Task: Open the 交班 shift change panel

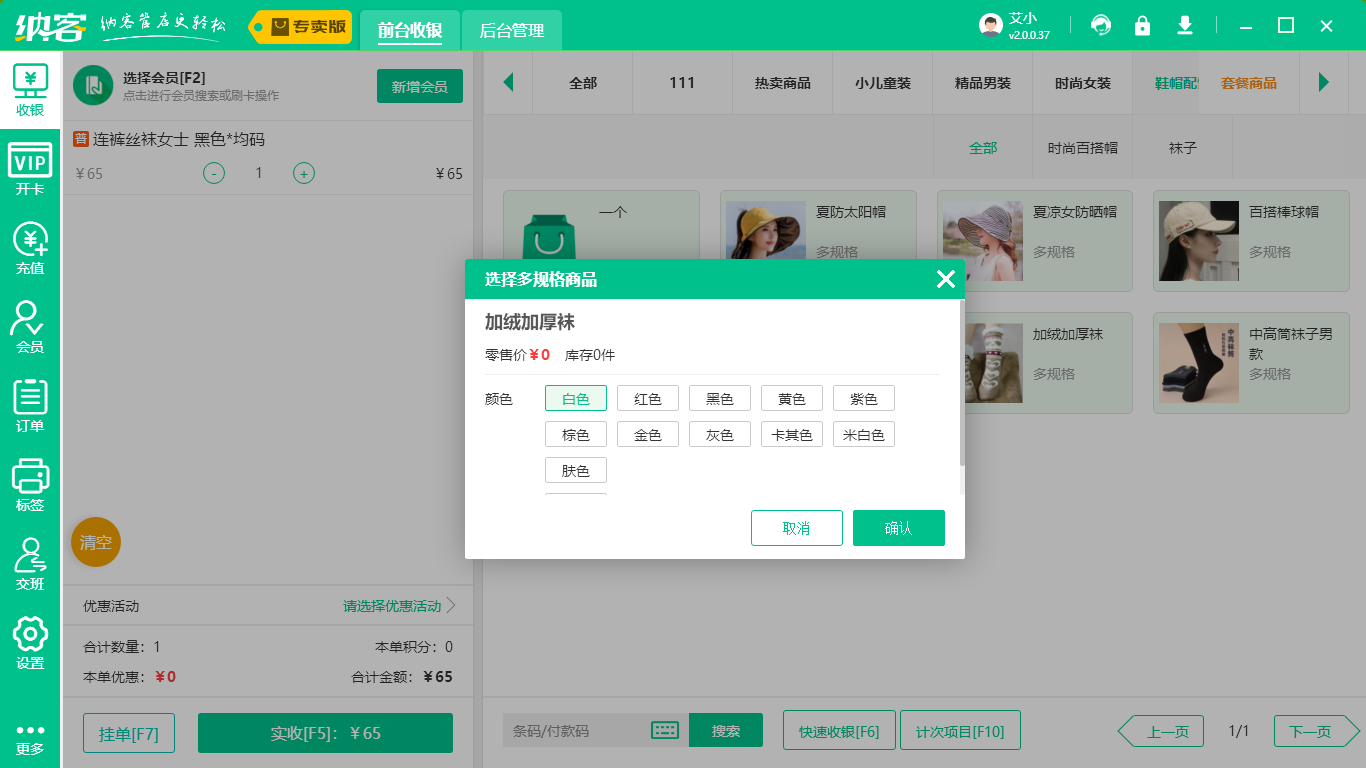Action: (29, 558)
